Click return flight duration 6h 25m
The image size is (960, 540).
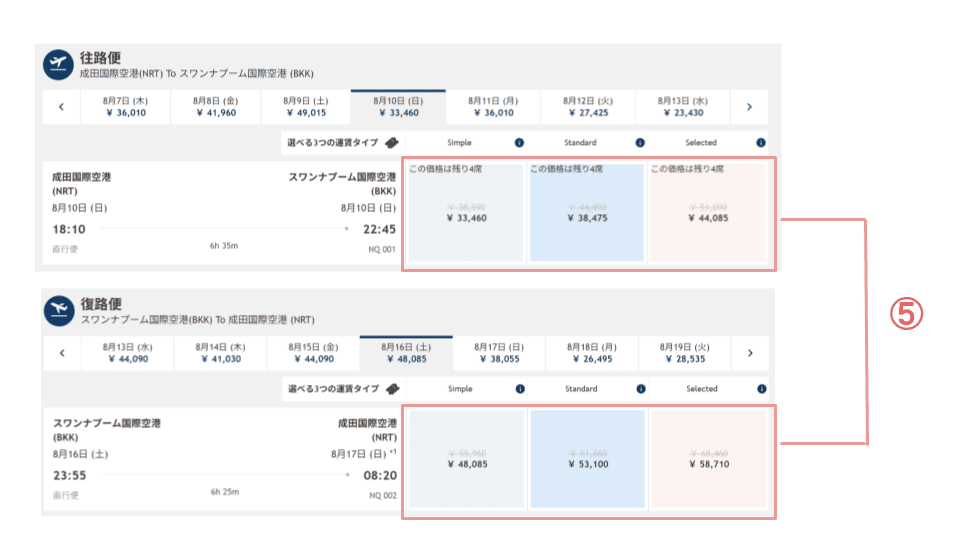(225, 492)
